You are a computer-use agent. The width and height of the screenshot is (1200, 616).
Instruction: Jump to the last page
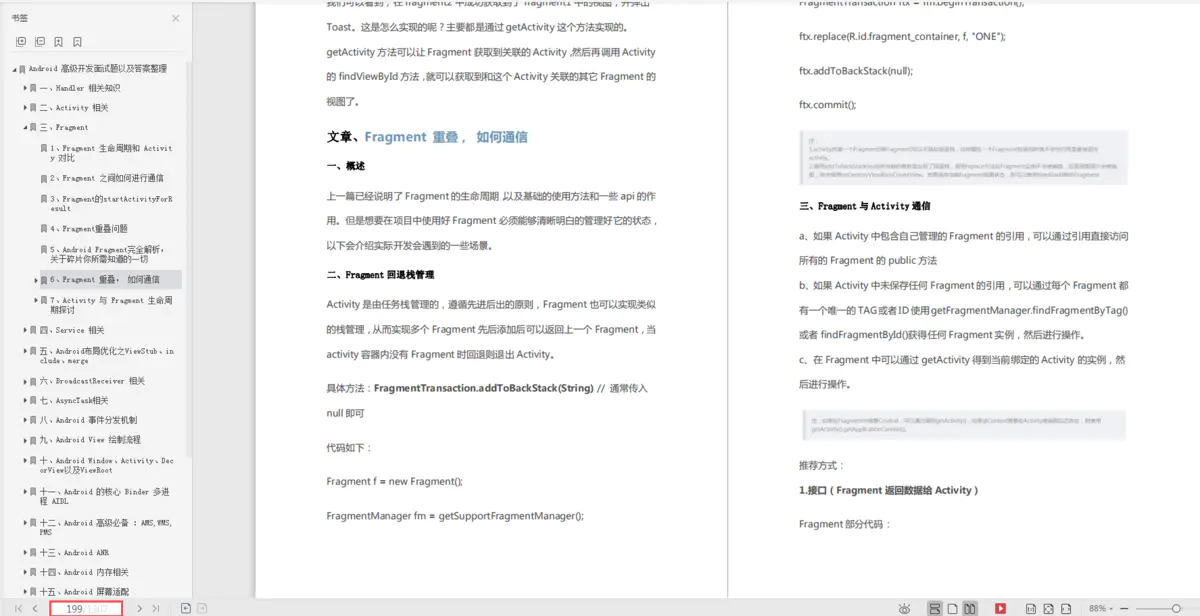pyautogui.click(x=156, y=608)
